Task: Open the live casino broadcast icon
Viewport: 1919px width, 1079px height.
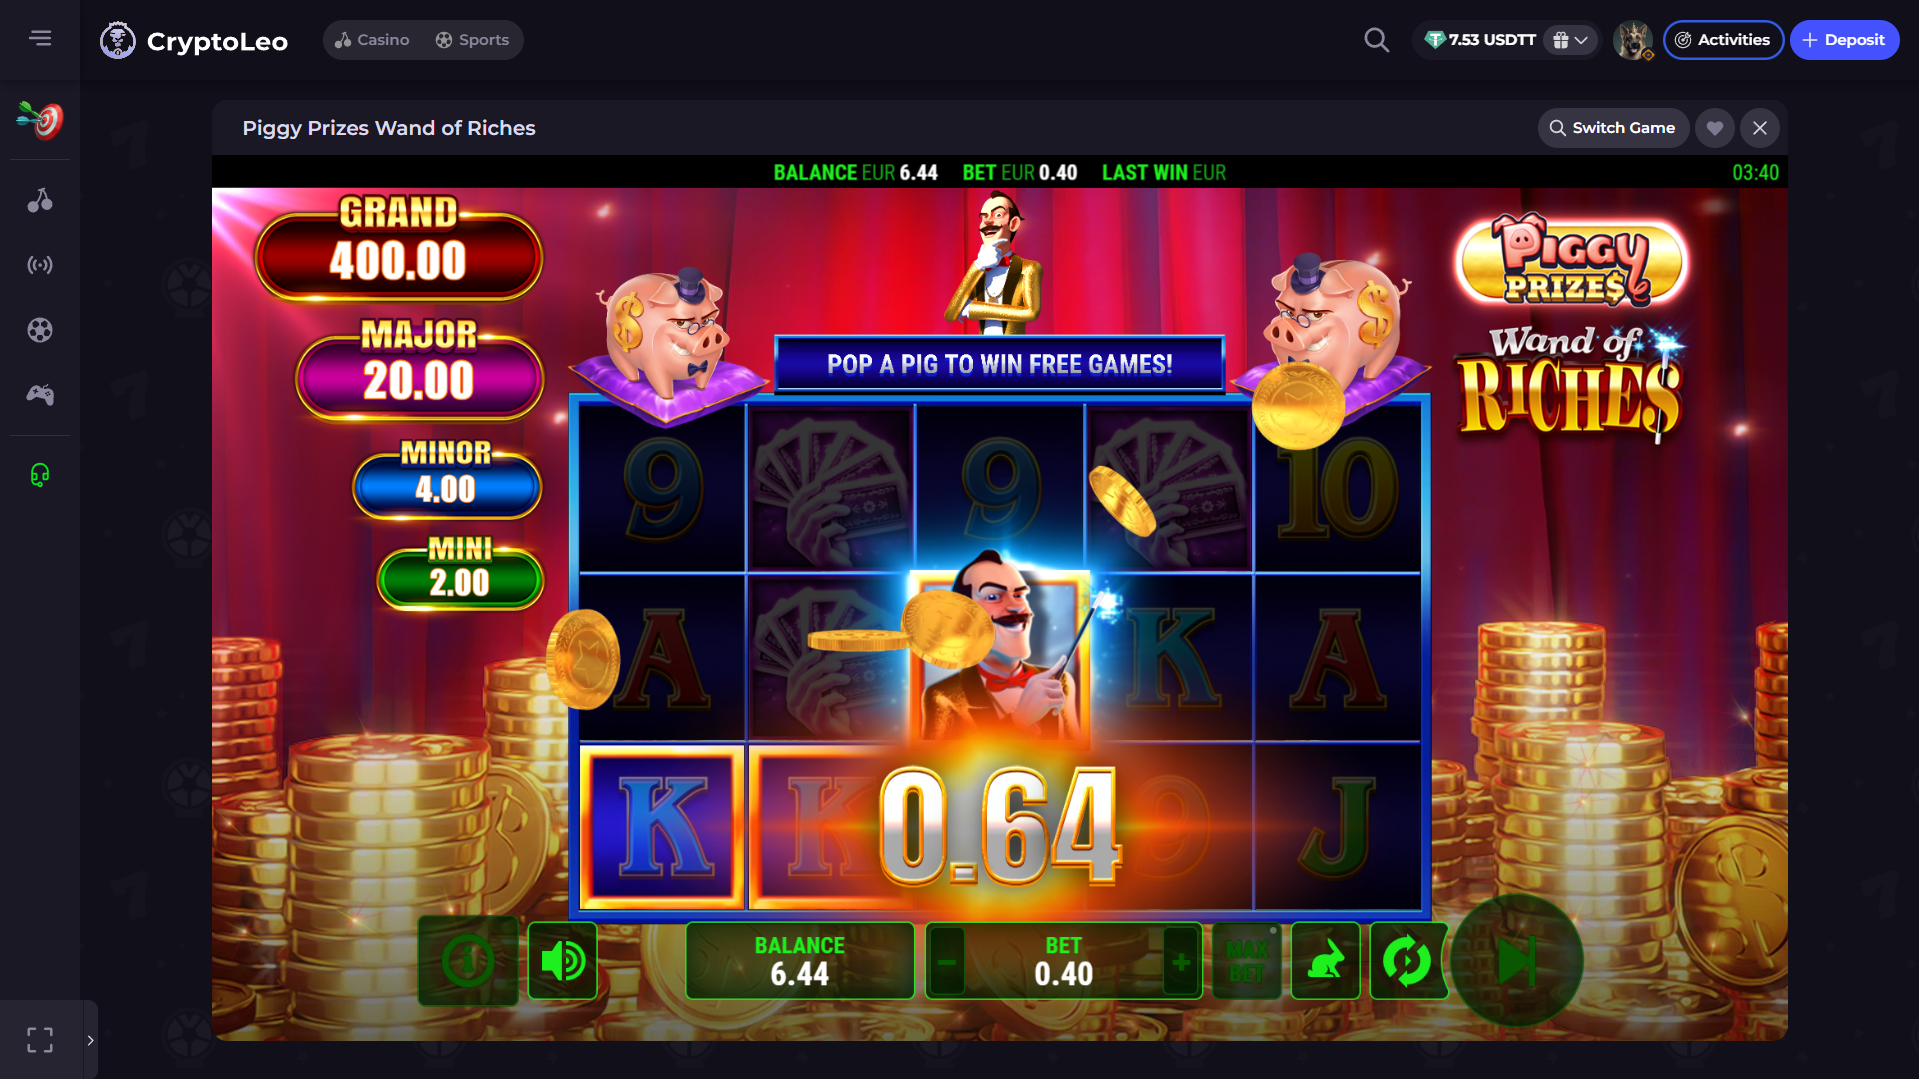Action: [x=40, y=265]
